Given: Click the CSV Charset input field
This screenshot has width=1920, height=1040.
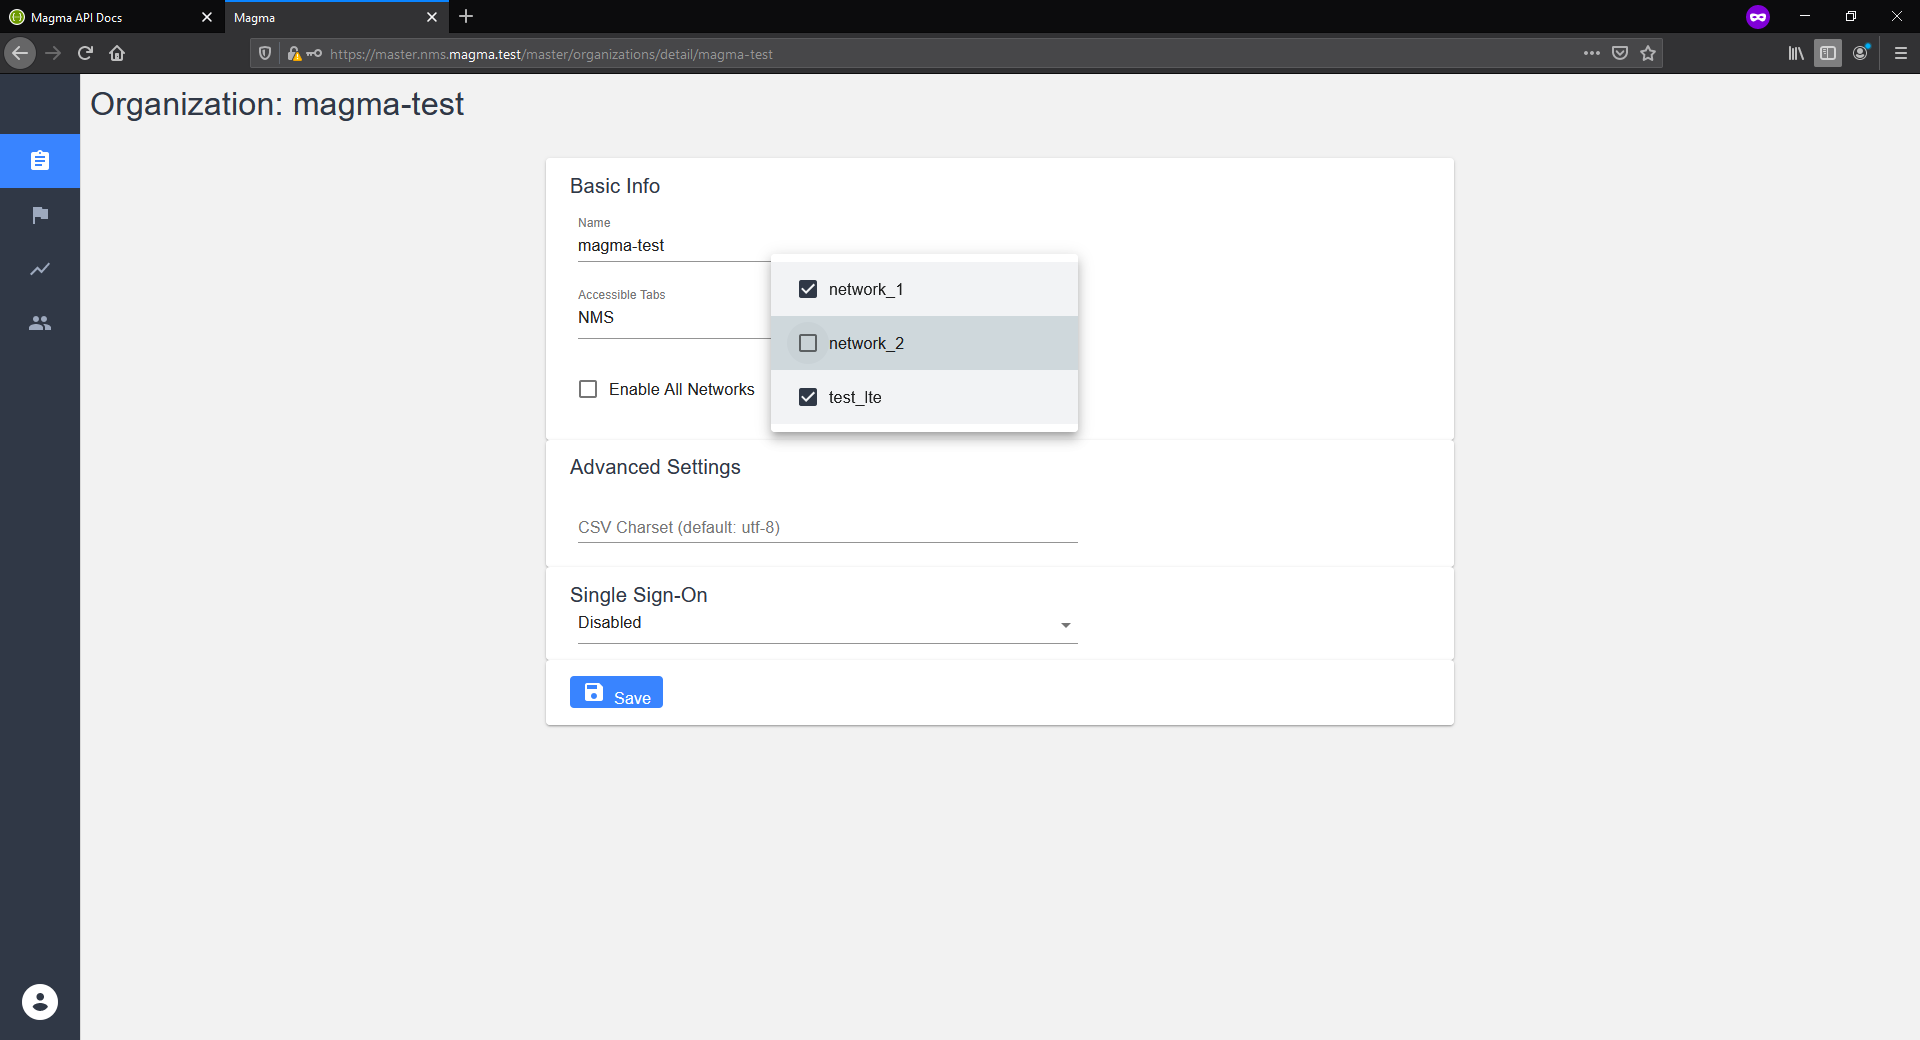Looking at the screenshot, I should click(x=827, y=527).
